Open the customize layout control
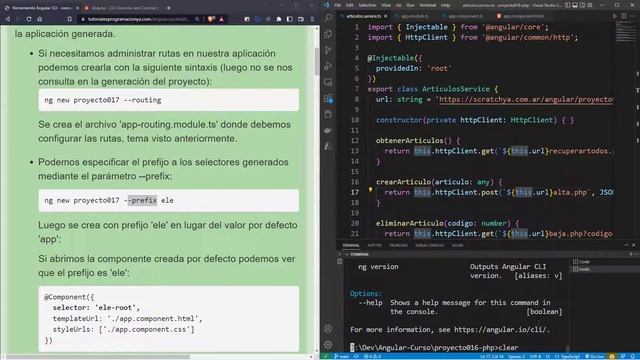The width and height of the screenshot is (640, 360). [x=590, y=5]
